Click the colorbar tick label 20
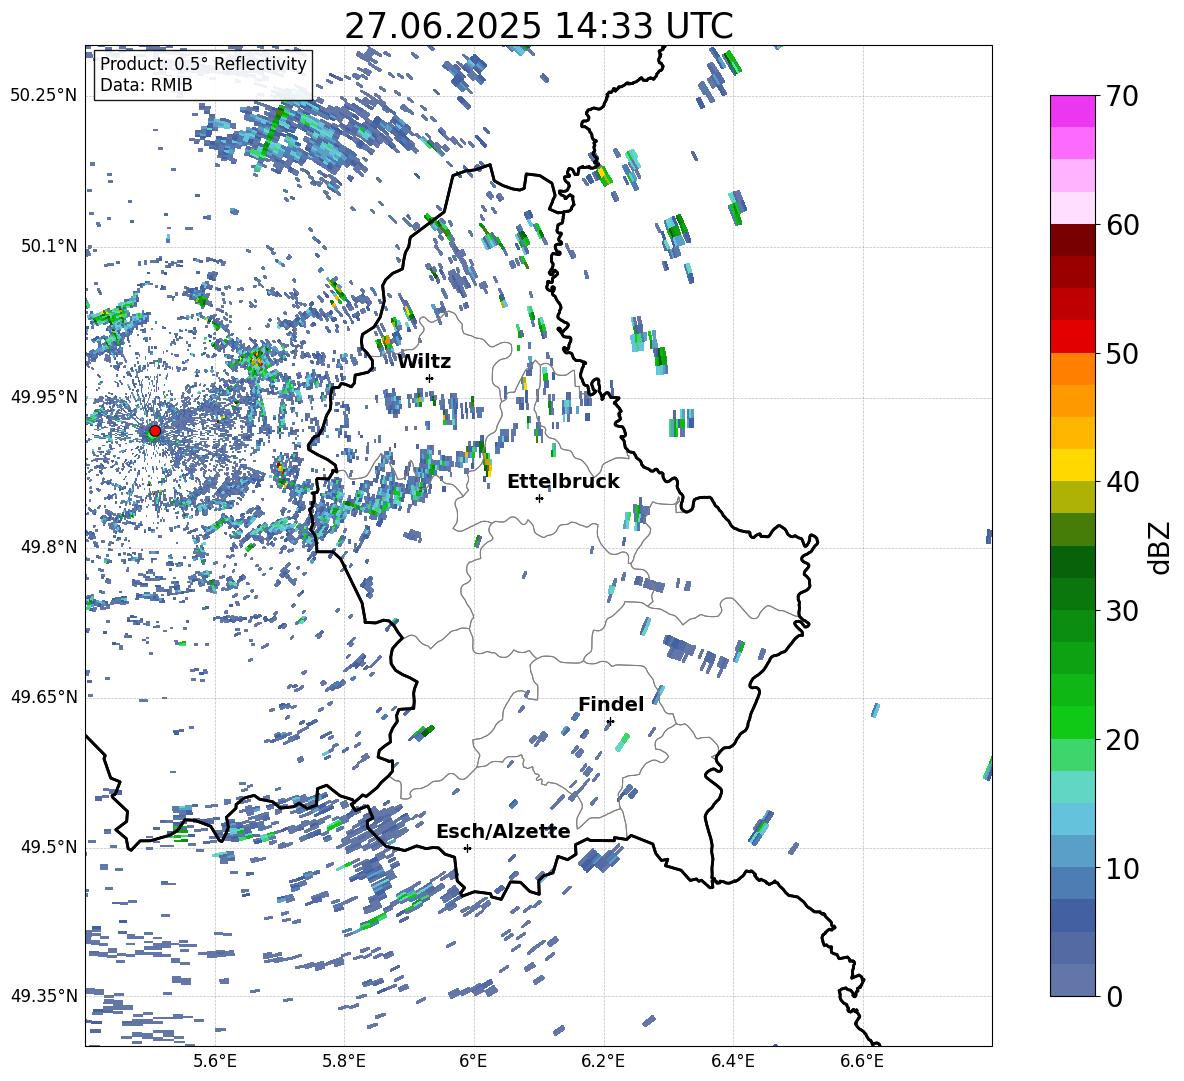Screen dimensions: 1184x1081 [x=1122, y=739]
